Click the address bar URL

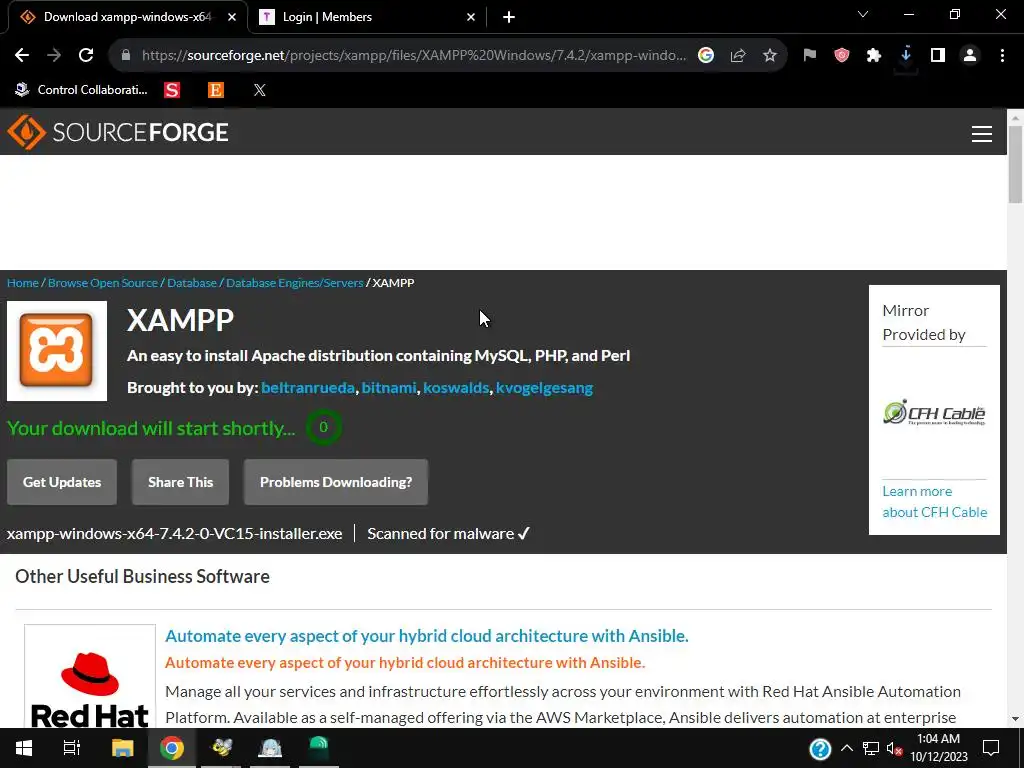(x=413, y=56)
